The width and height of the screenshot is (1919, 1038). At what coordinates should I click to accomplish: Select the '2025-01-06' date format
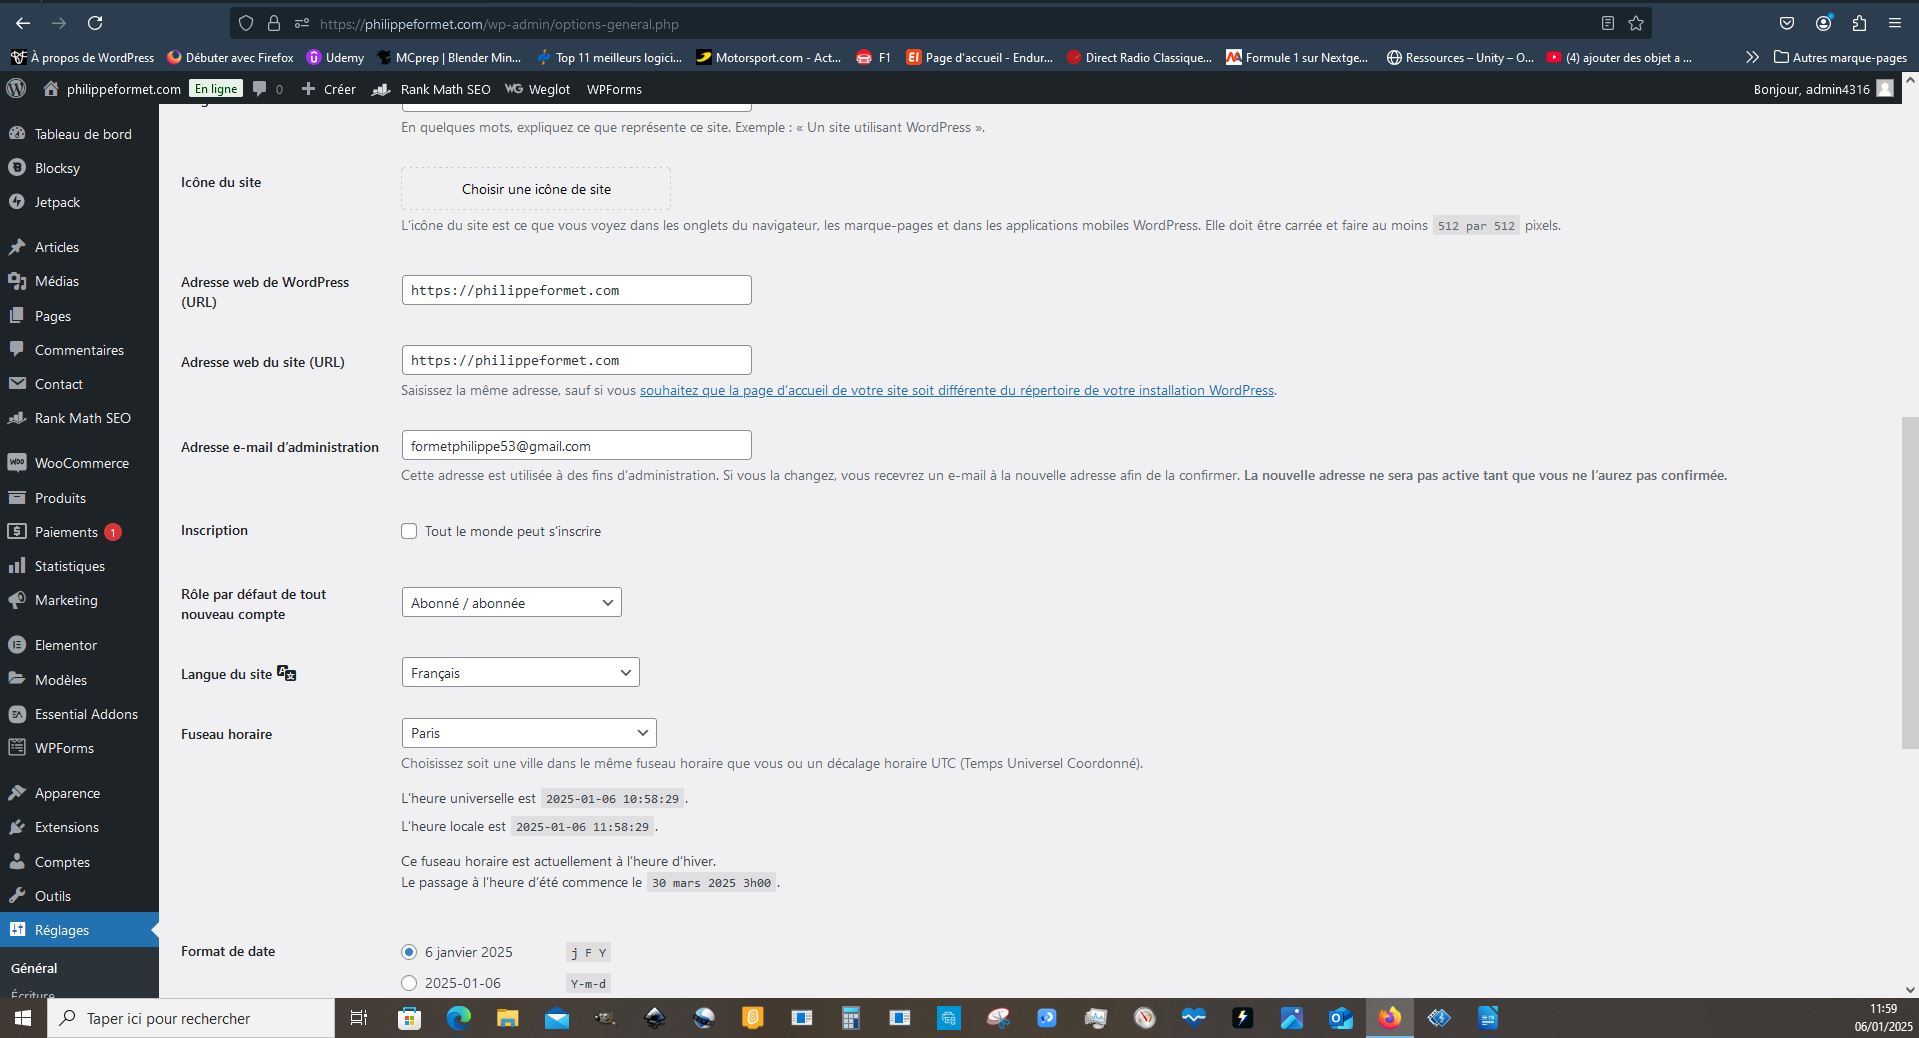pyautogui.click(x=409, y=983)
